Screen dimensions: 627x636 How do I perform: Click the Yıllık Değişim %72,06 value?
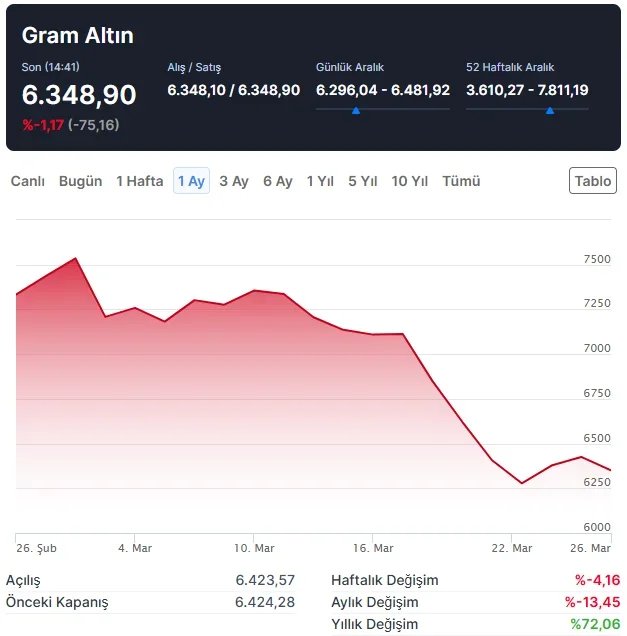595,624
